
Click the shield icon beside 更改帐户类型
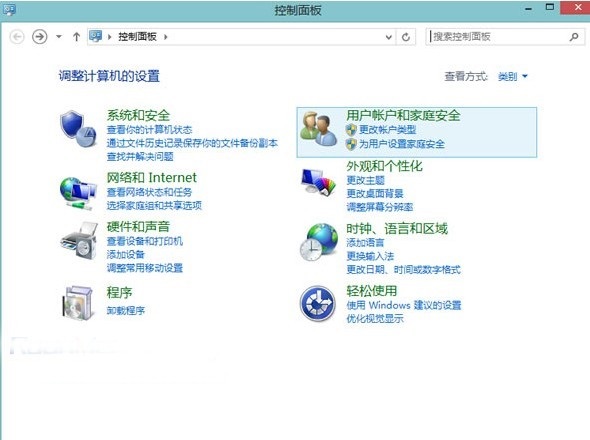351,129
